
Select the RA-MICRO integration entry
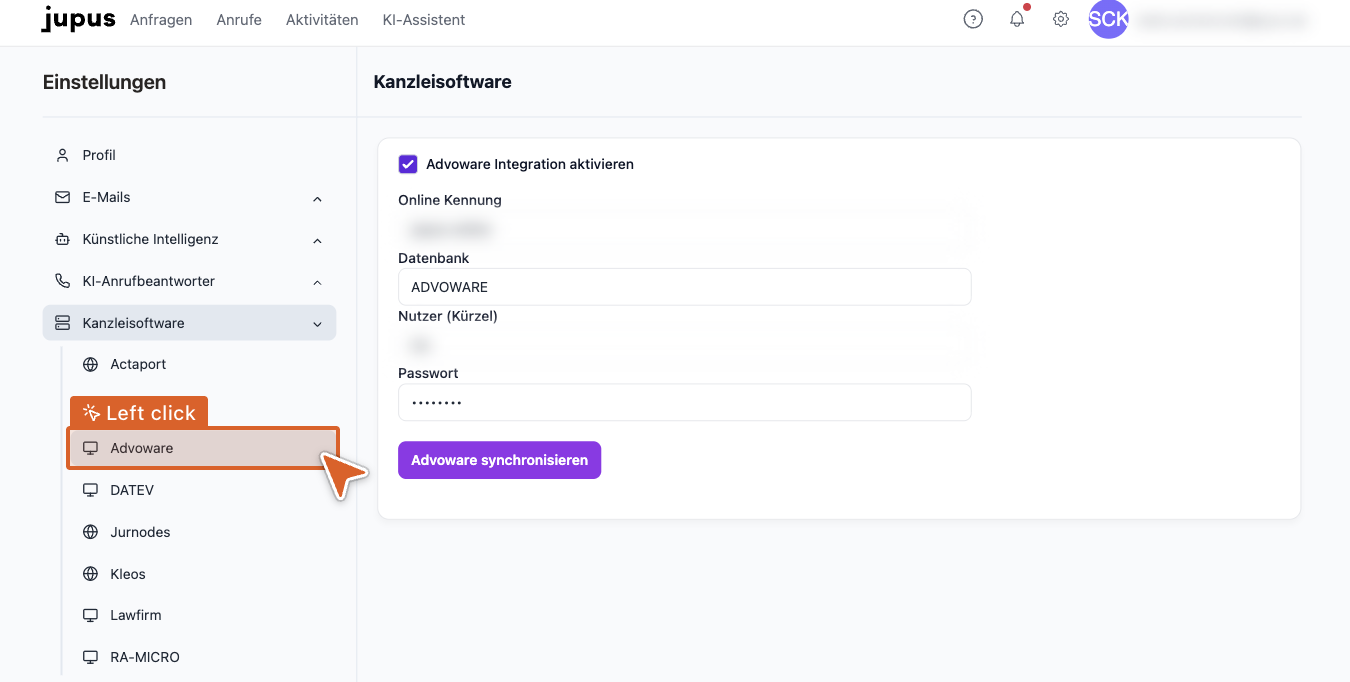[203, 657]
